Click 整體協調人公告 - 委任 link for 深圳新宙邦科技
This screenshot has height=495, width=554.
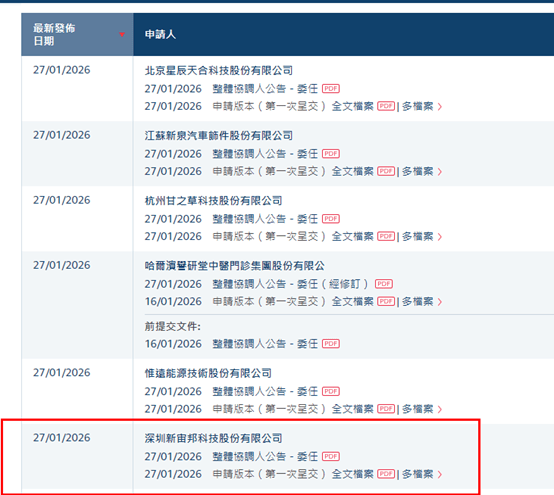tap(265, 456)
